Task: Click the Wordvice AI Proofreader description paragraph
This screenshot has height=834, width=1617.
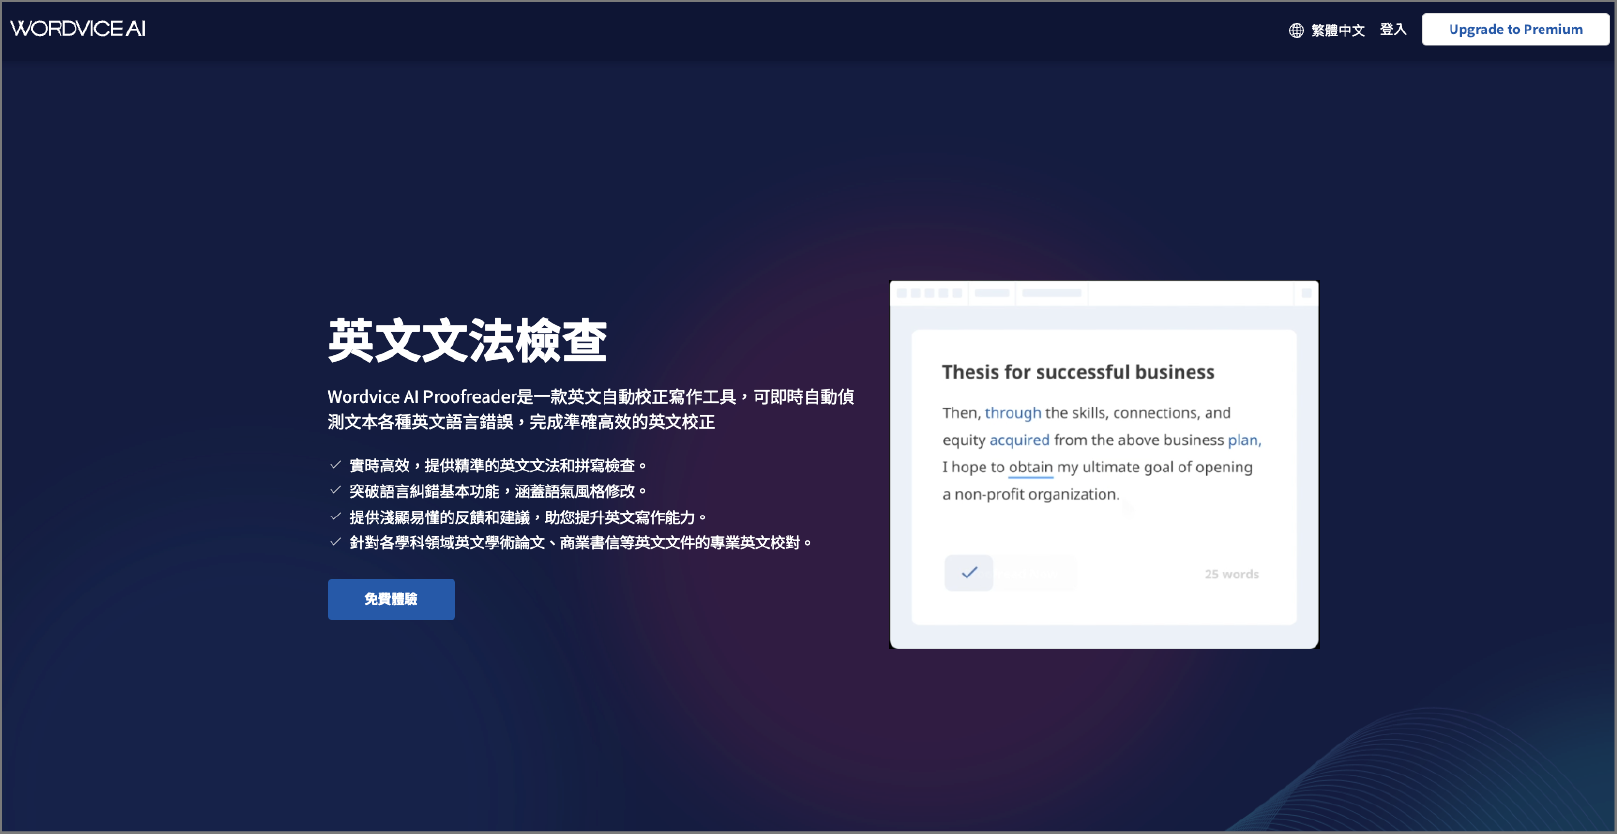Action: point(591,409)
